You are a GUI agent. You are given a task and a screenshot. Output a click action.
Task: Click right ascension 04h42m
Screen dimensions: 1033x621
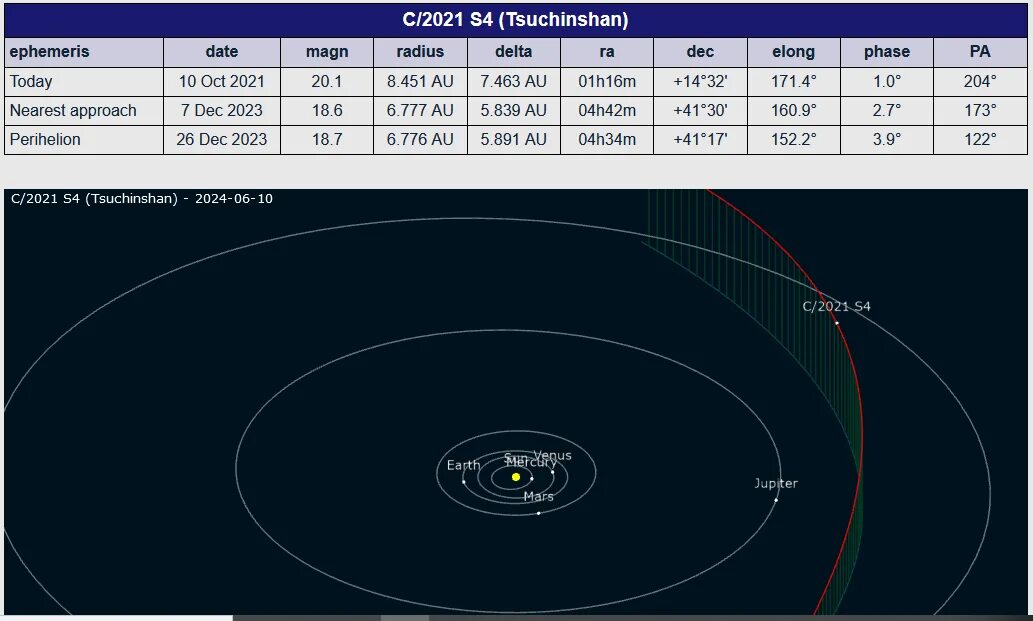[607, 110]
